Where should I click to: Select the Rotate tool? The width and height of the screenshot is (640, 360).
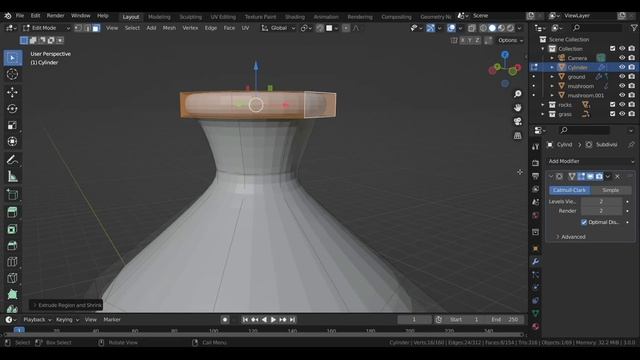click(12, 109)
